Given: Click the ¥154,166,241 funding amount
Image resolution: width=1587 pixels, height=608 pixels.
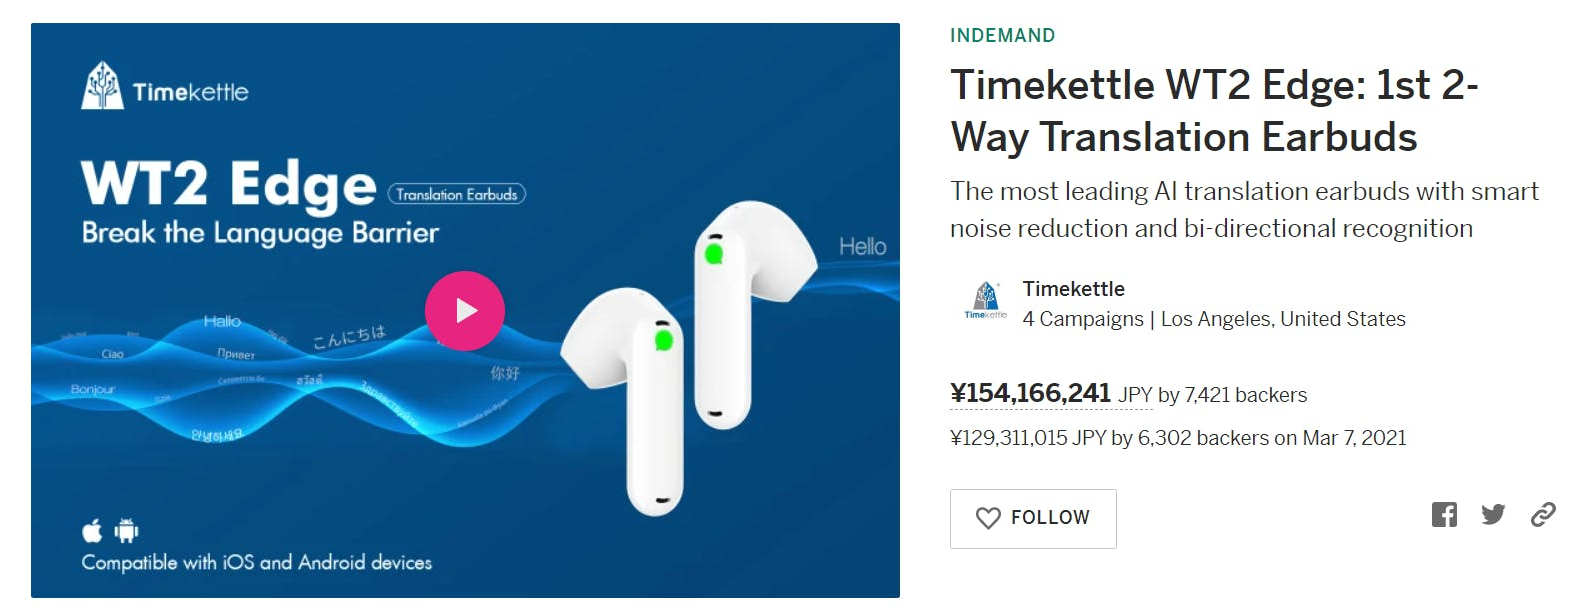Looking at the screenshot, I should point(1030,393).
